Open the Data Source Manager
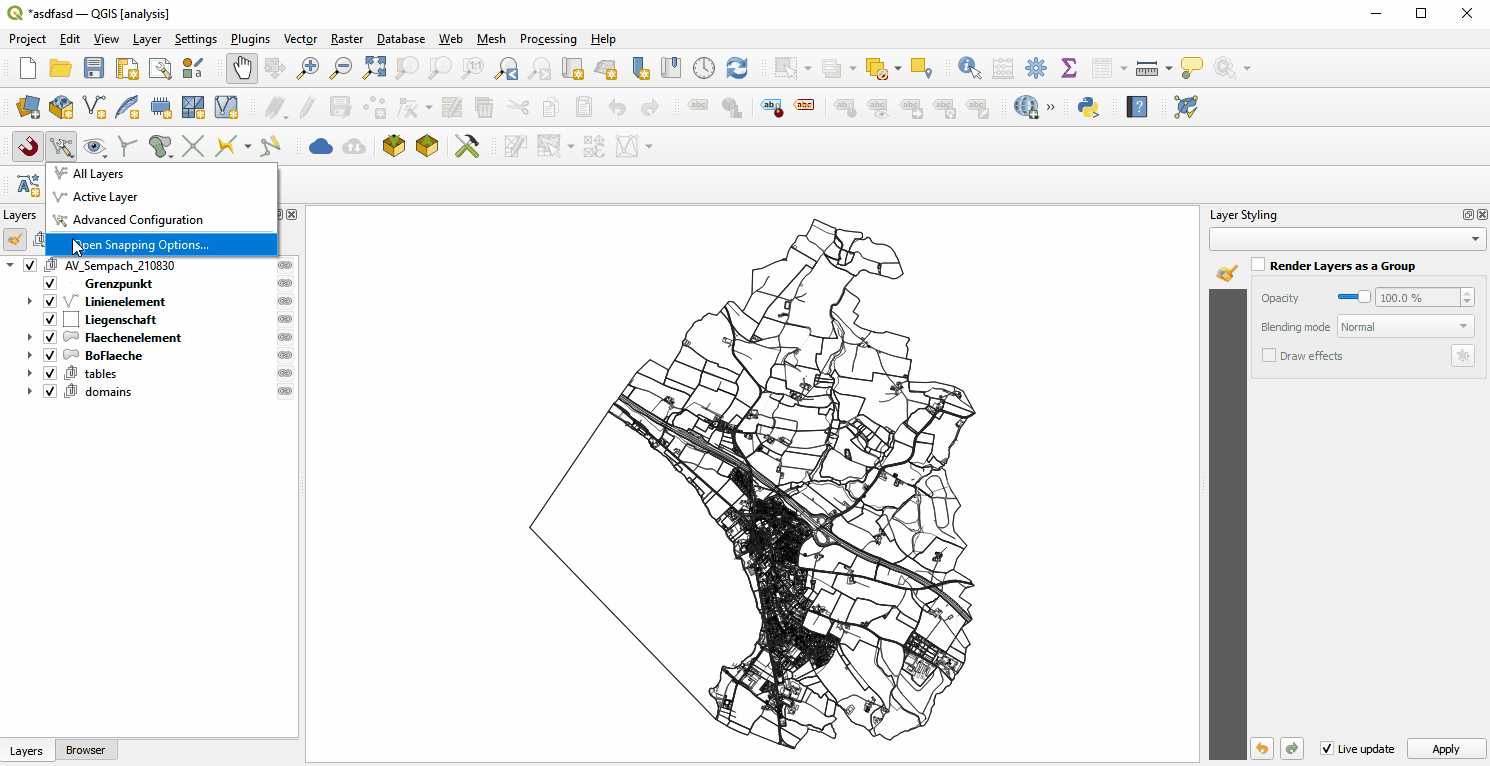Screen dimensions: 1490x766 (28, 107)
